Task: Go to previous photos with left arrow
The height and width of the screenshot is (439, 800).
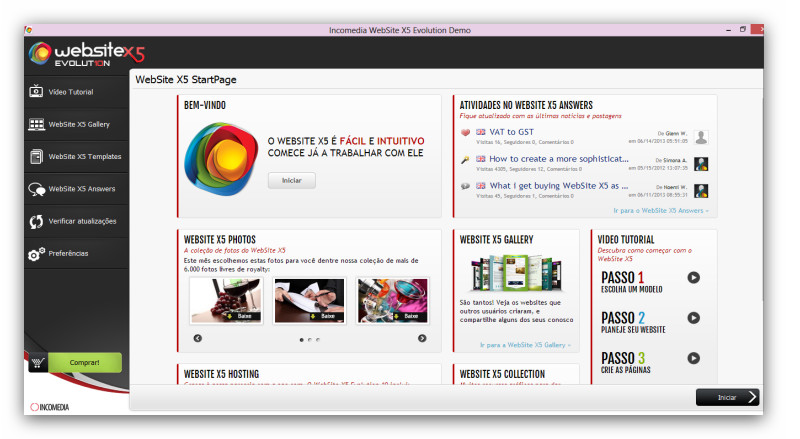Action: pos(197,338)
